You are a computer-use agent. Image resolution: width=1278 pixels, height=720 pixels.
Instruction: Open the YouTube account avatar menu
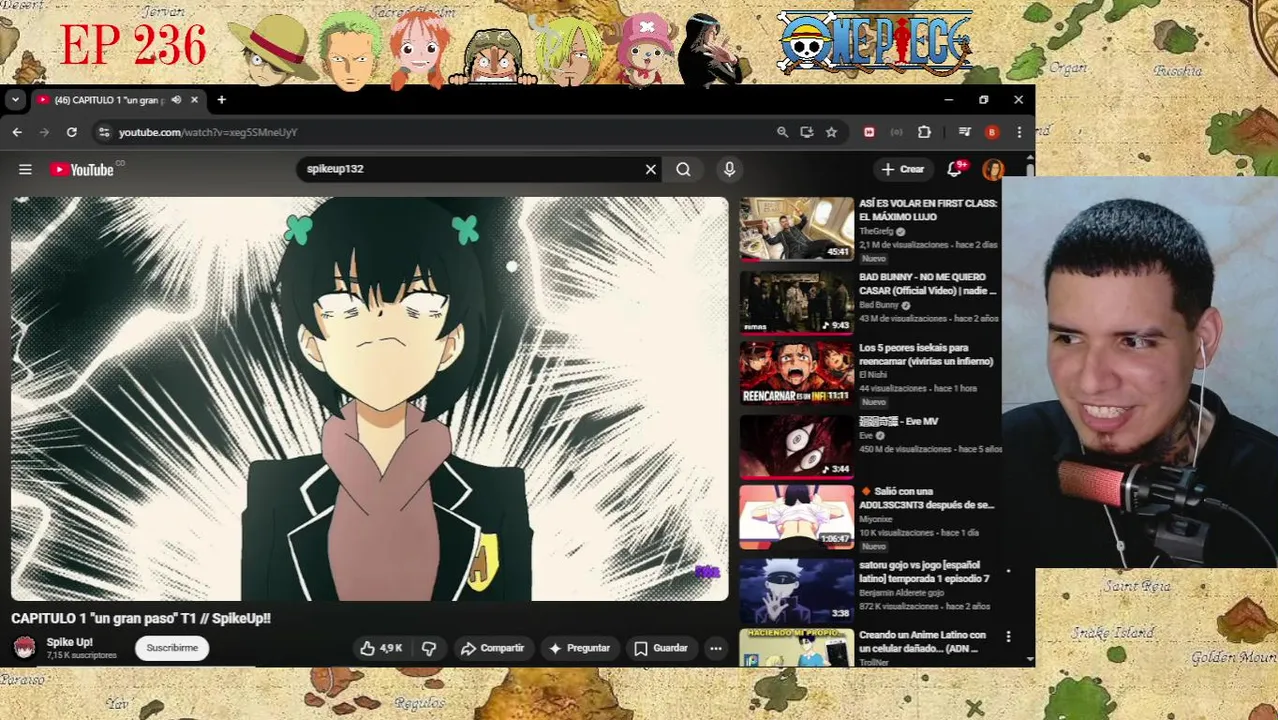(x=993, y=169)
